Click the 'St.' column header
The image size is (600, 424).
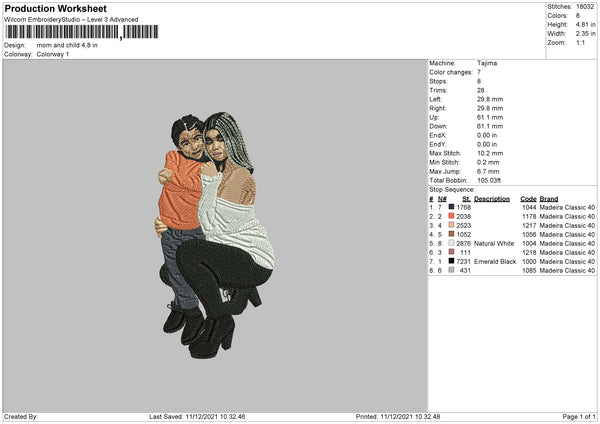[x=466, y=199]
